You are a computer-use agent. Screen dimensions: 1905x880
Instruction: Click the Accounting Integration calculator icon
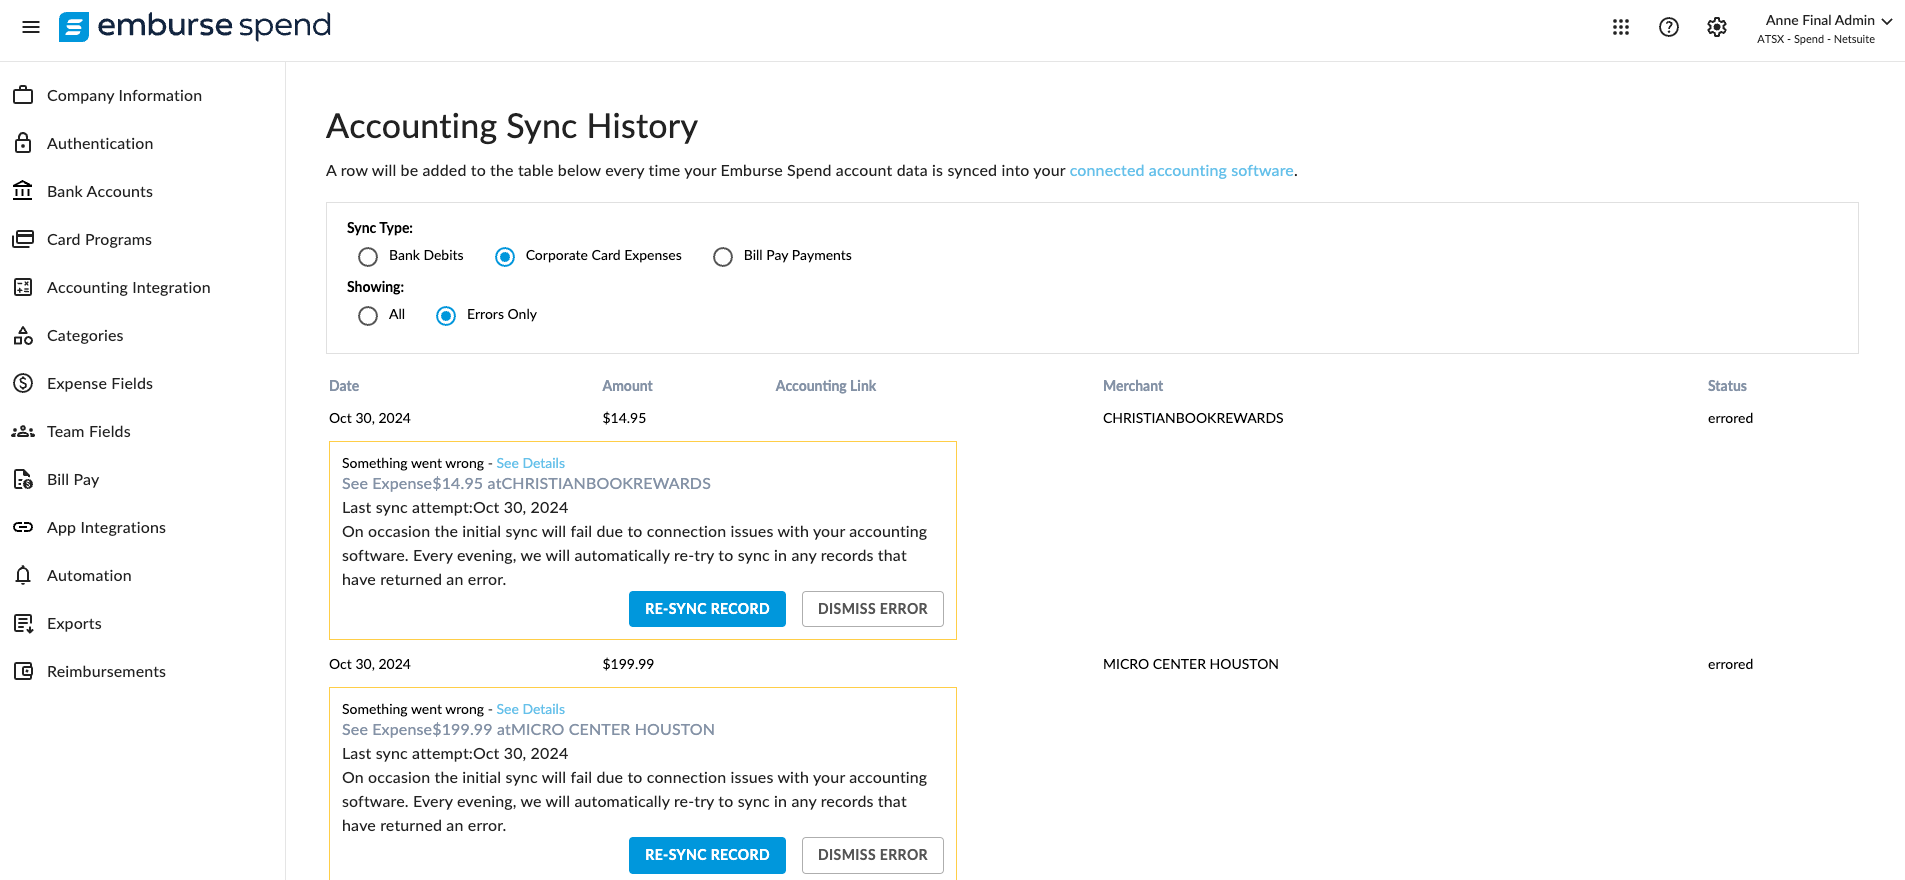23,287
